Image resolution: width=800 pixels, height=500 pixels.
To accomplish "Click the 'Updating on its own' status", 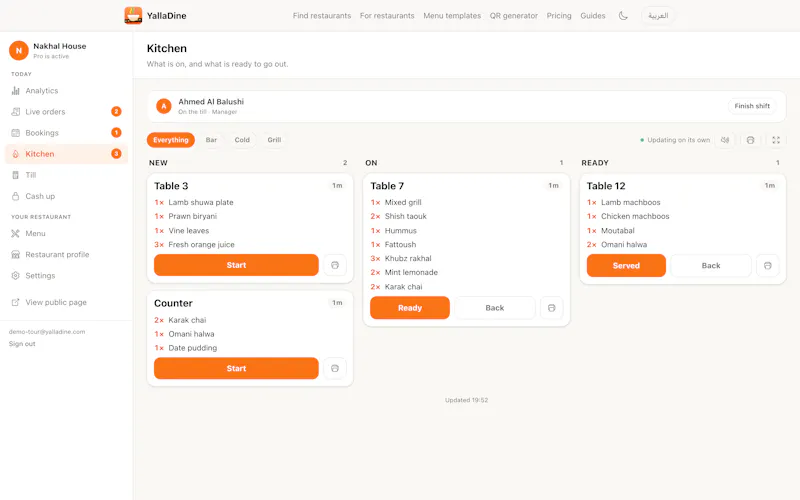I will (675, 140).
